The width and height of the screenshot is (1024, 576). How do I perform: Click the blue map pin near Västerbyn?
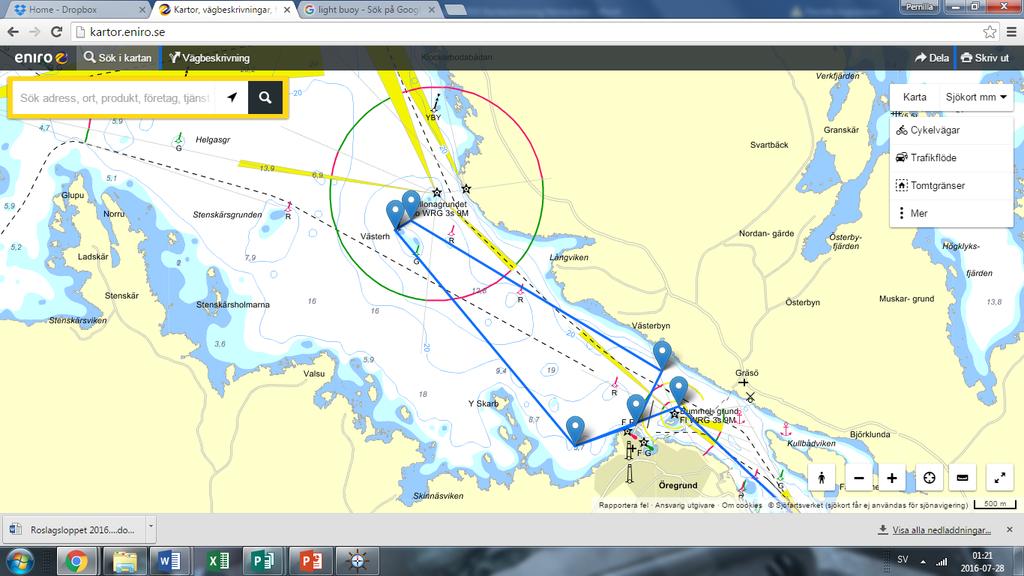(x=662, y=354)
